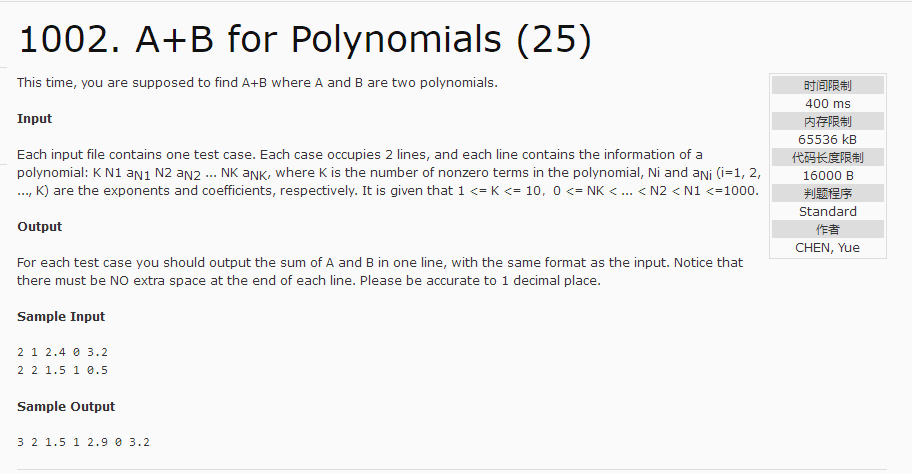Click first sample input line 2 1 2.4 0 3.2
This screenshot has height=474, width=912.
62,352
